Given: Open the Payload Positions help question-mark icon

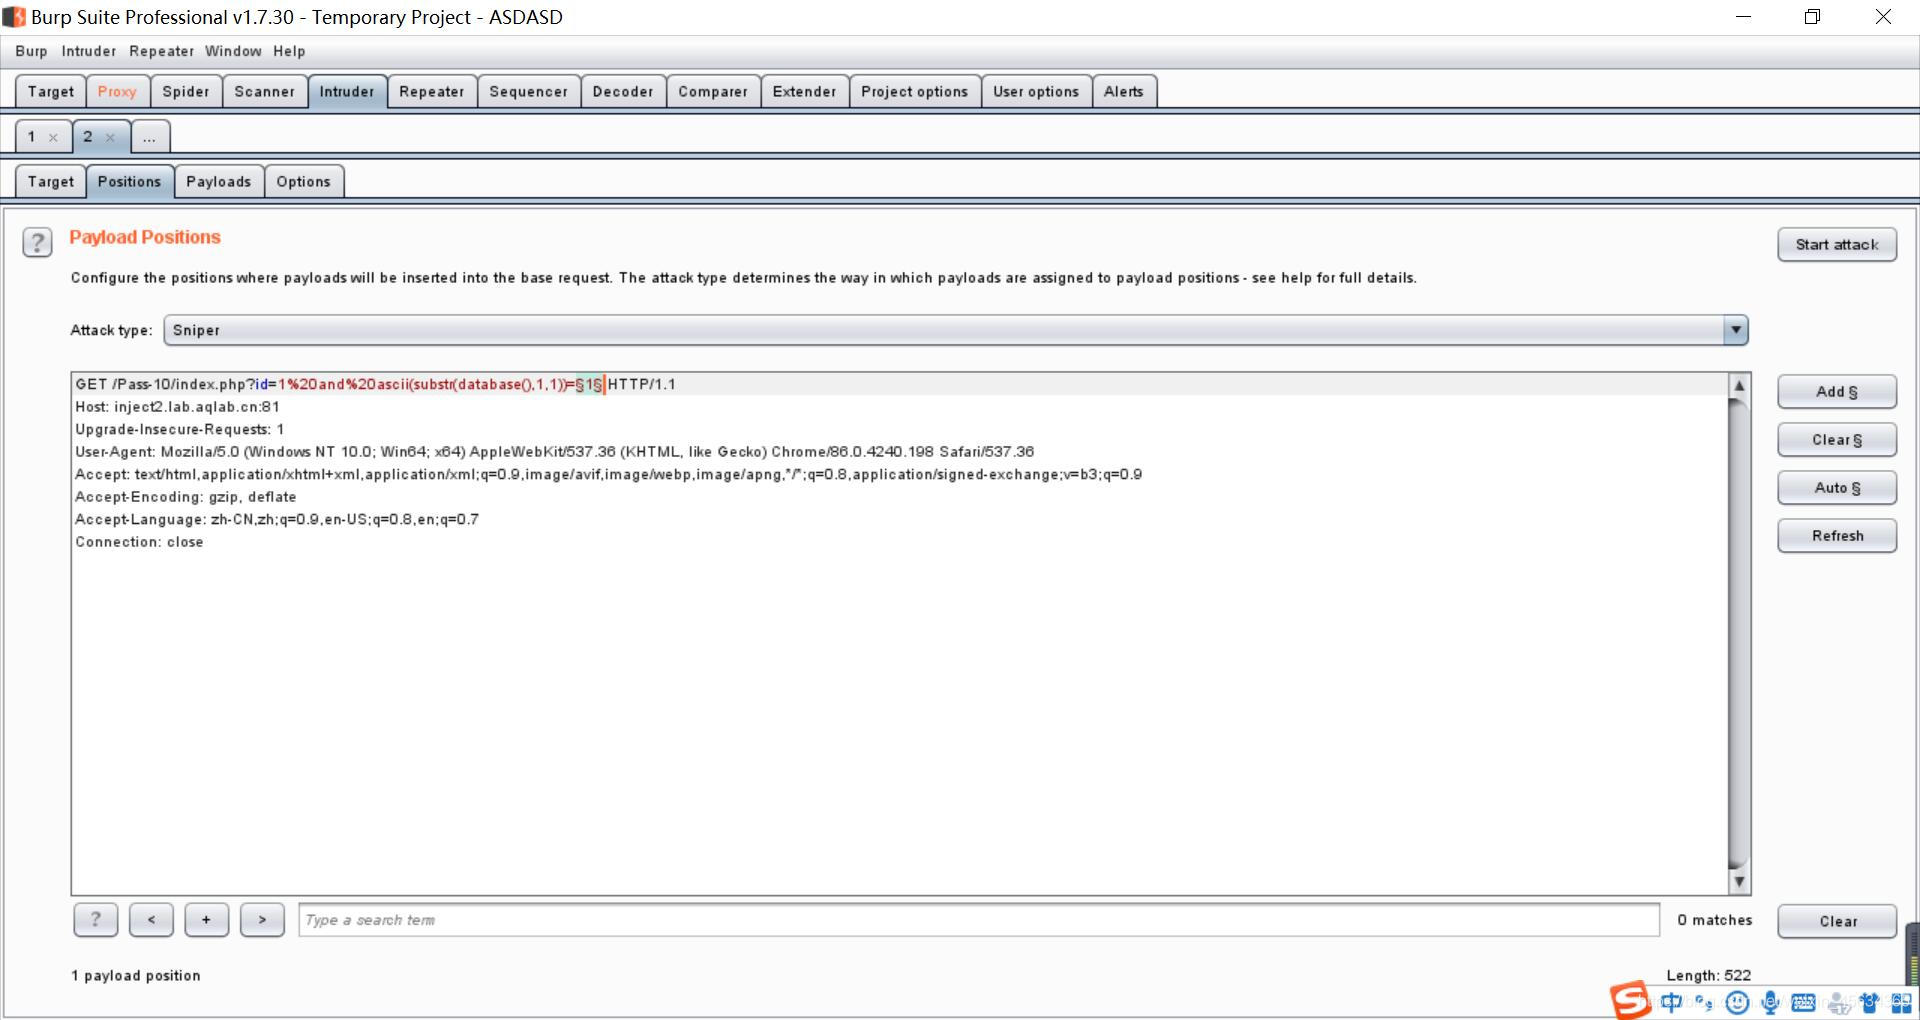Looking at the screenshot, I should coord(37,242).
